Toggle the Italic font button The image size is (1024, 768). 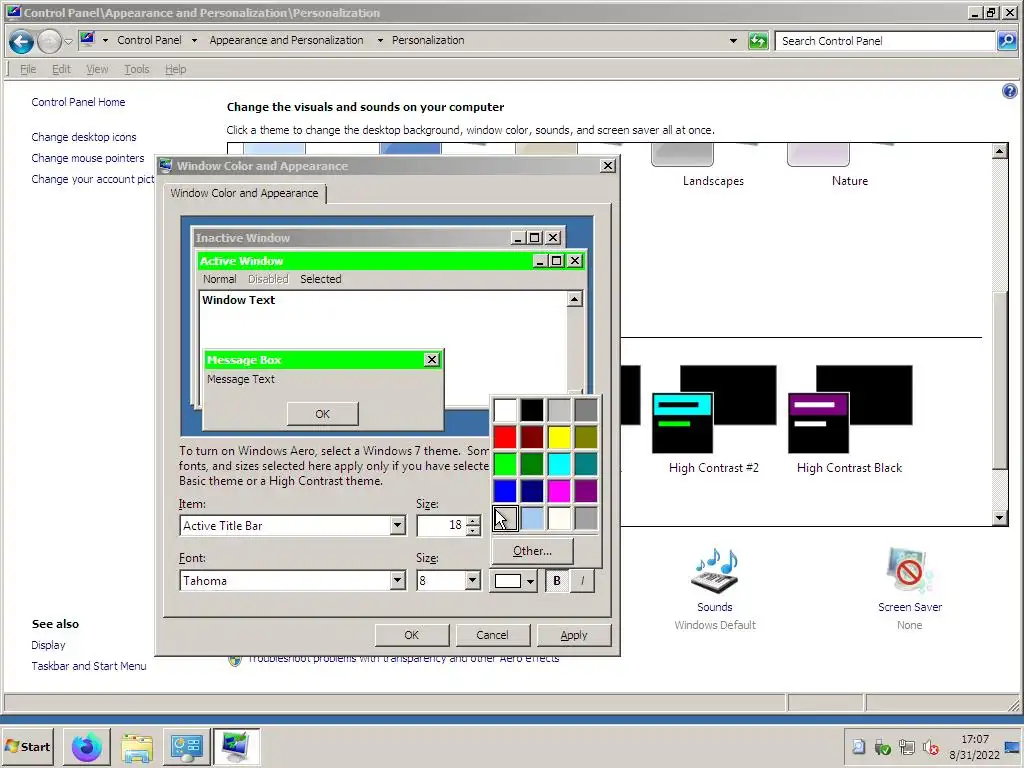582,581
